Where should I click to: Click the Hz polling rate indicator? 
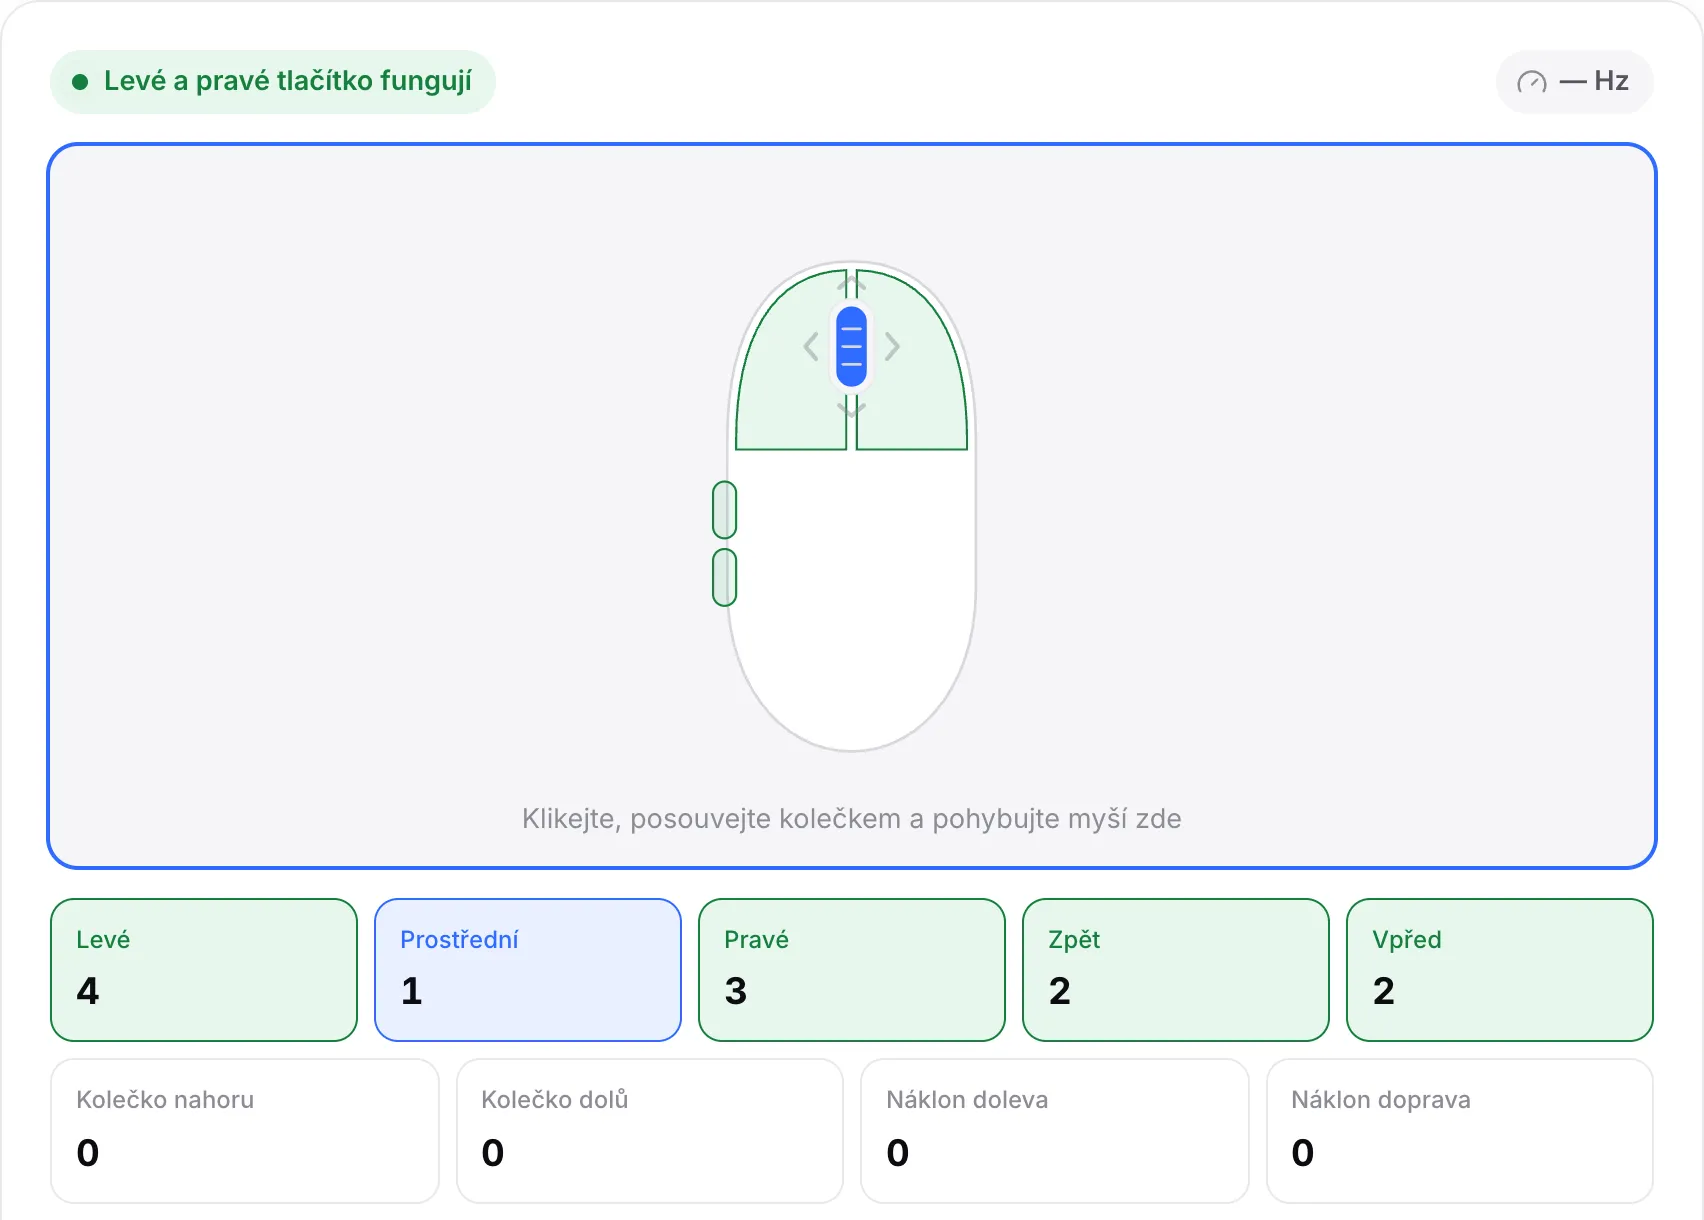point(1575,82)
